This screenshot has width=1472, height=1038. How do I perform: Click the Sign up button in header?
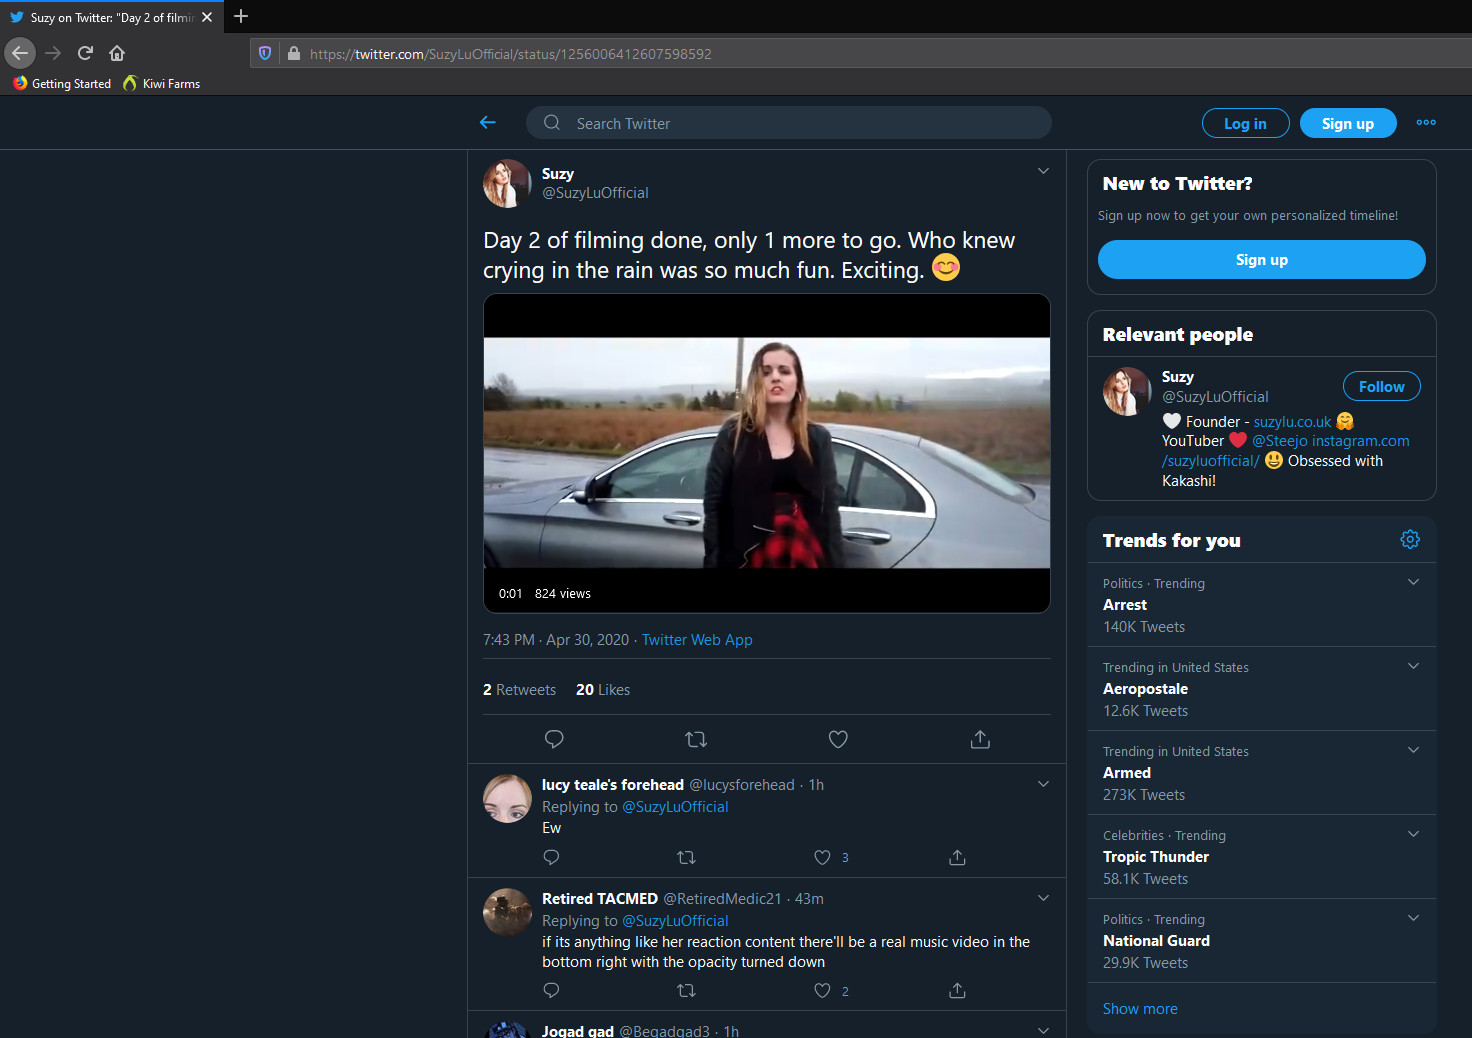pos(1348,123)
